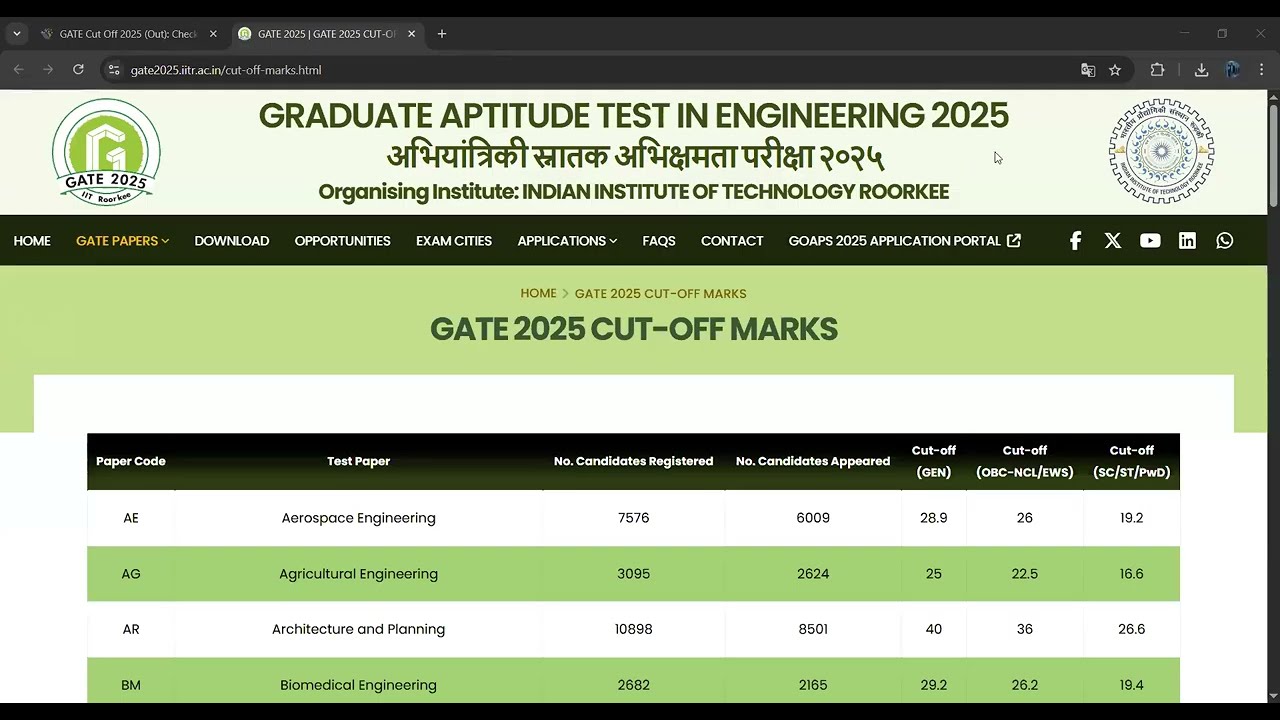Open the DOWNLOAD menu item
The height and width of the screenshot is (720, 1280).
click(232, 241)
